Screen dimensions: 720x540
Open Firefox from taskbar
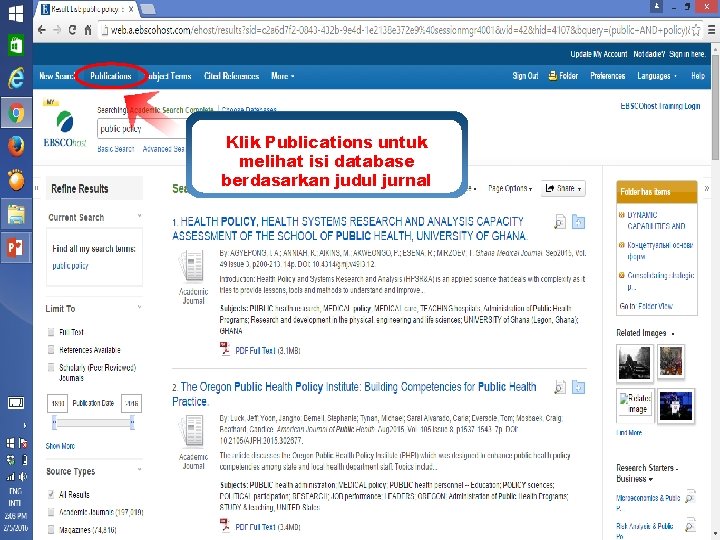(x=16, y=146)
